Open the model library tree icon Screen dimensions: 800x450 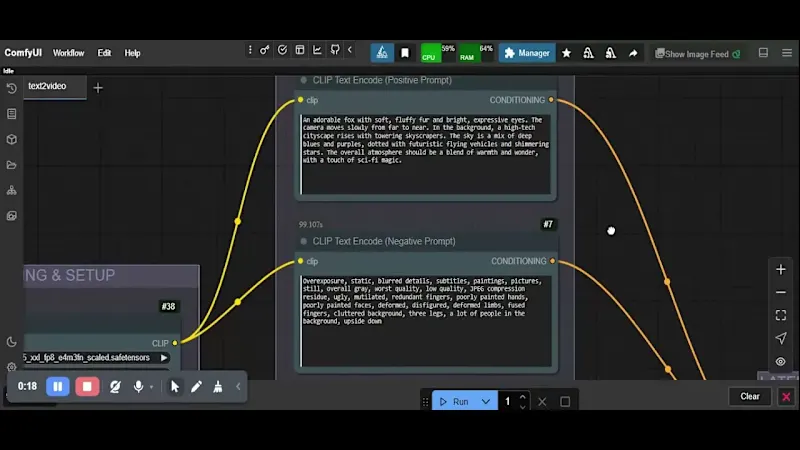tap(11, 190)
